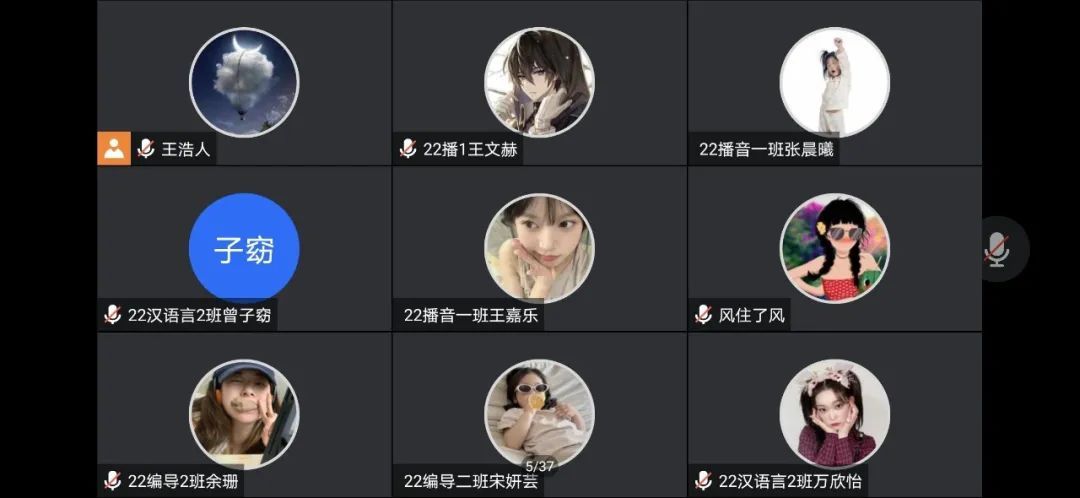Select the blue 子窈 avatar circle
Screen dimensions: 1080x498
coord(244,248)
